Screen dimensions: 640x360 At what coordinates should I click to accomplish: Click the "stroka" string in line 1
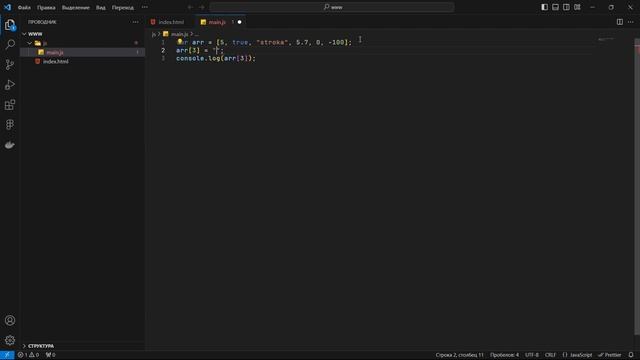click(x=272, y=42)
